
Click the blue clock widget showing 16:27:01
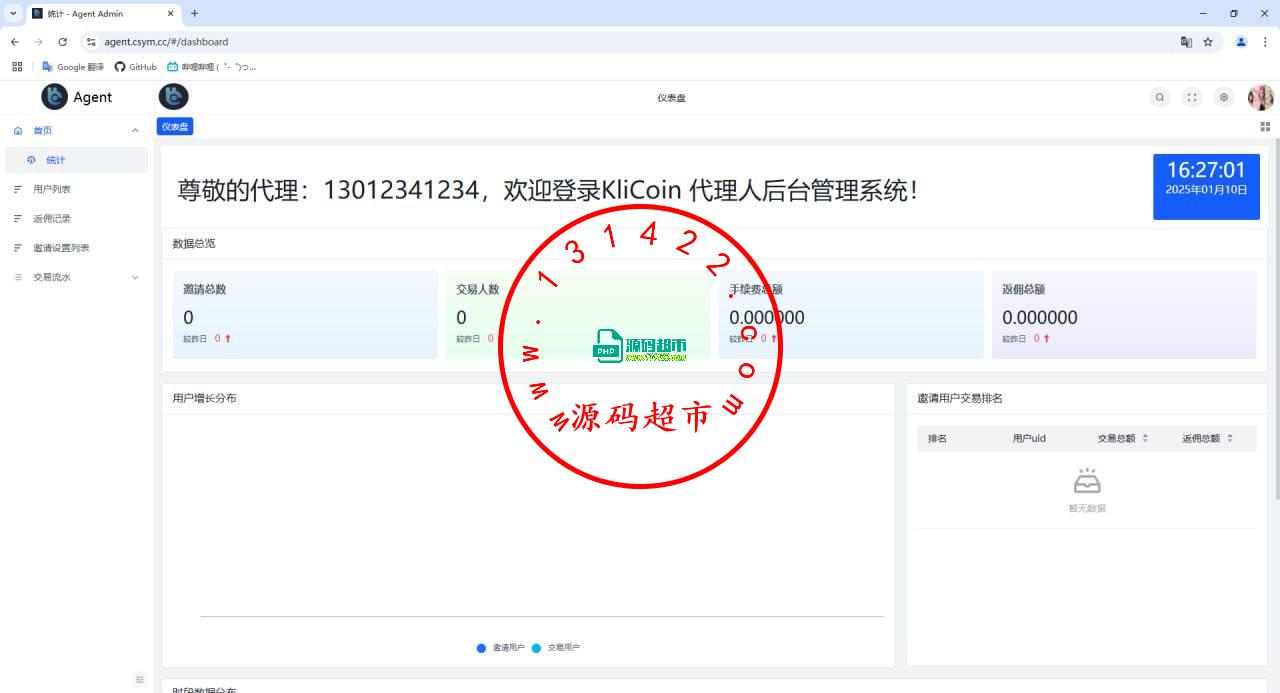point(1206,186)
